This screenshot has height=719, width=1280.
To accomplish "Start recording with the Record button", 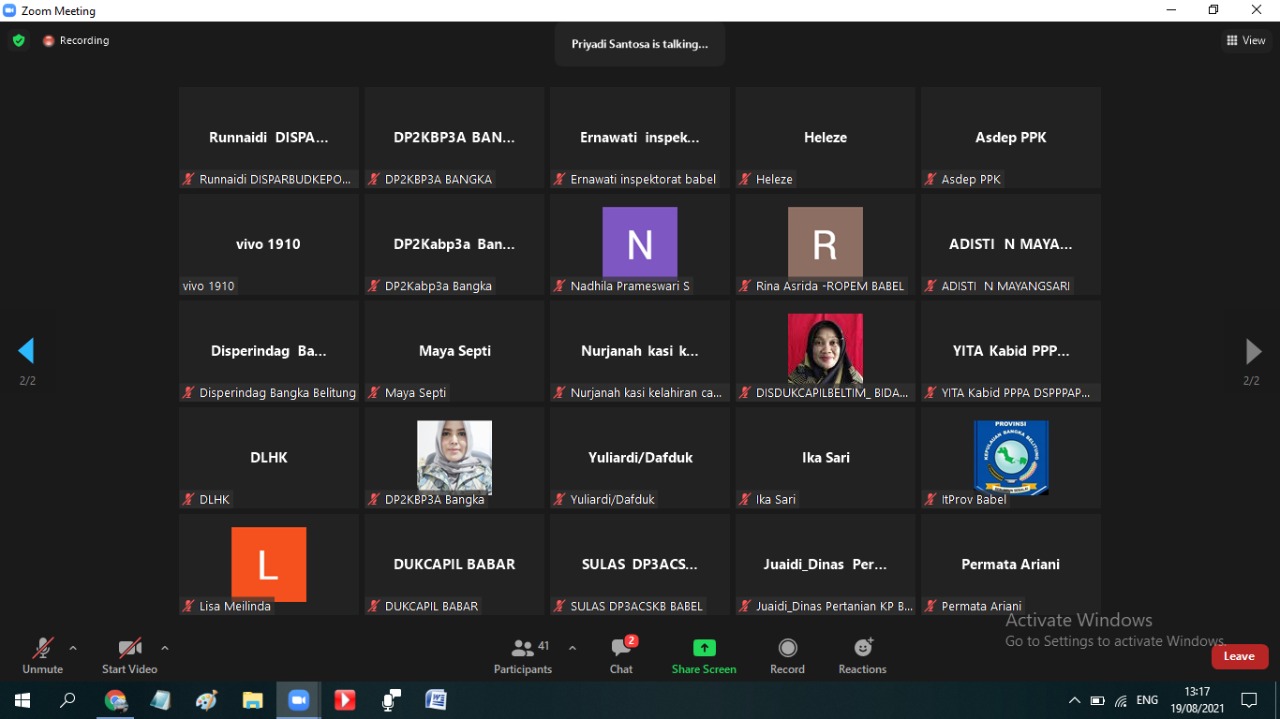I will 787,655.
